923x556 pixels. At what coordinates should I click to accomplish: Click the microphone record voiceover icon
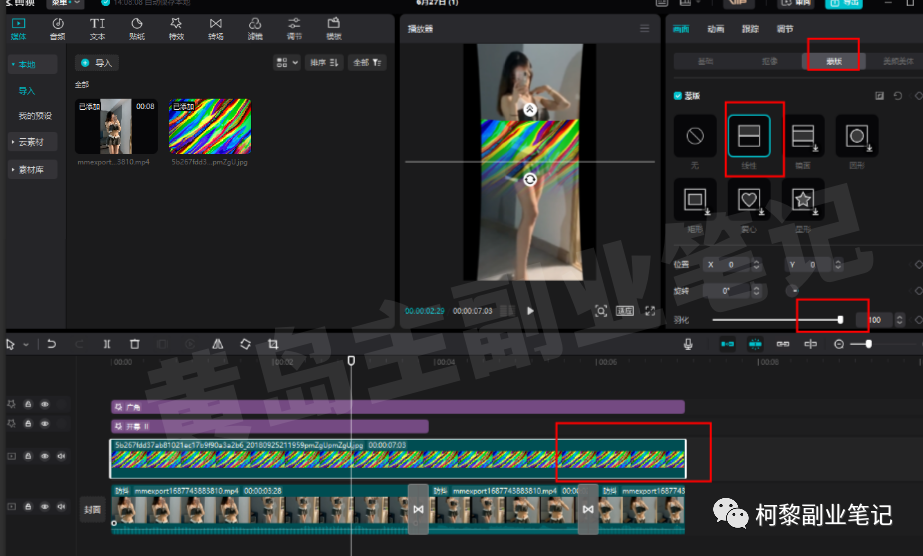(688, 344)
